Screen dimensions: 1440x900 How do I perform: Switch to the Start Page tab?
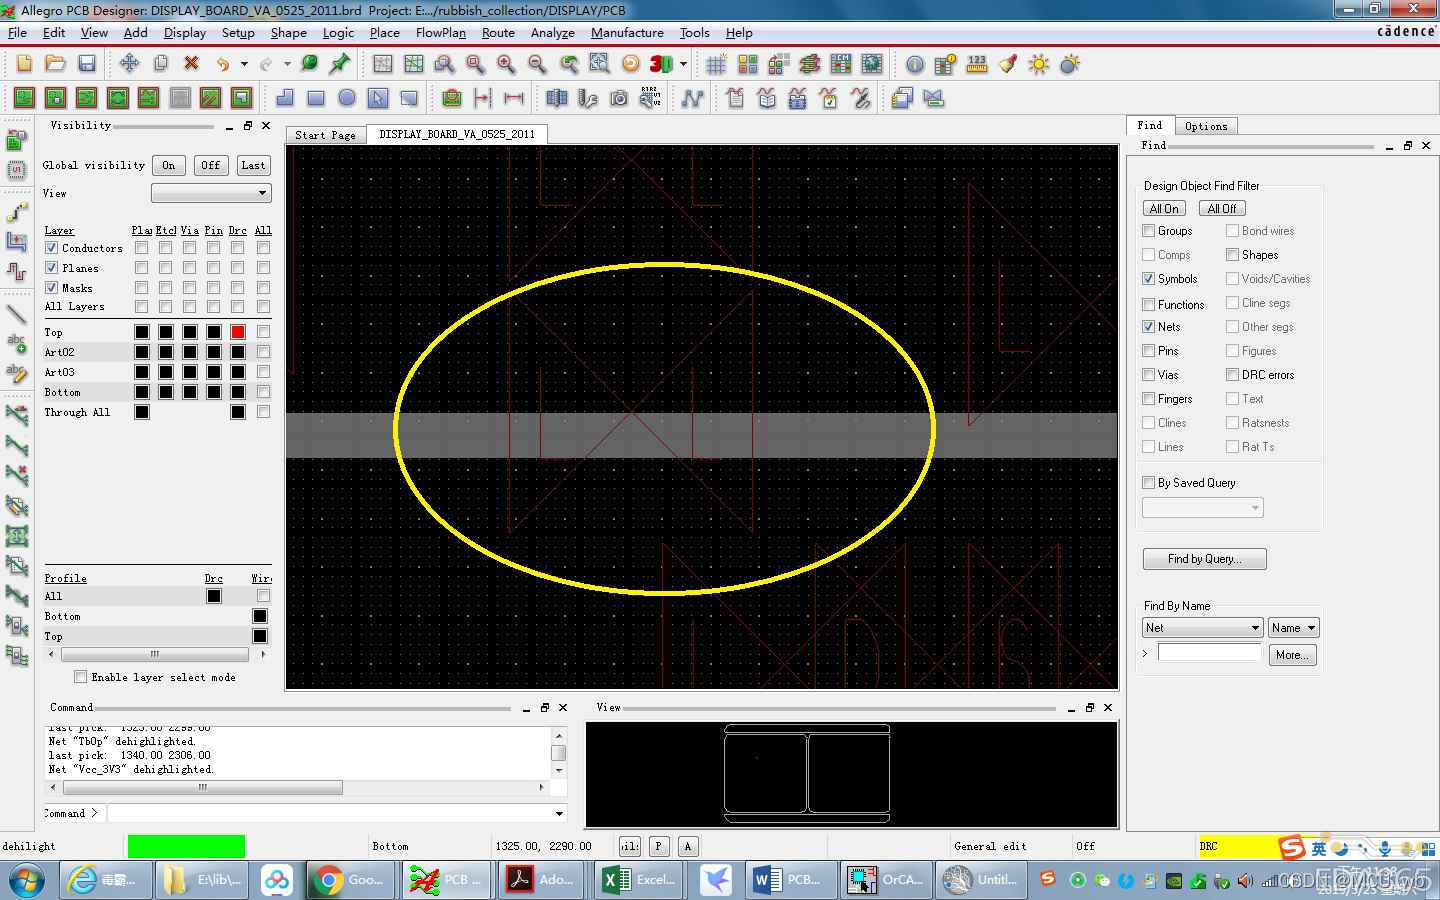coord(325,134)
